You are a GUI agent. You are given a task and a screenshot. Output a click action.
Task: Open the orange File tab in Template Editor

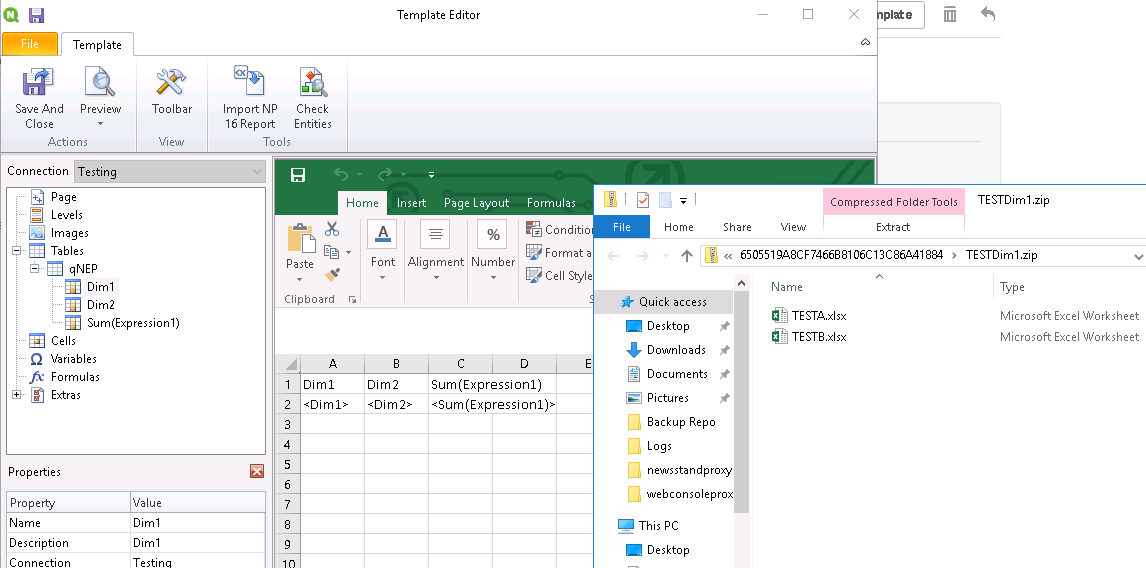30,44
